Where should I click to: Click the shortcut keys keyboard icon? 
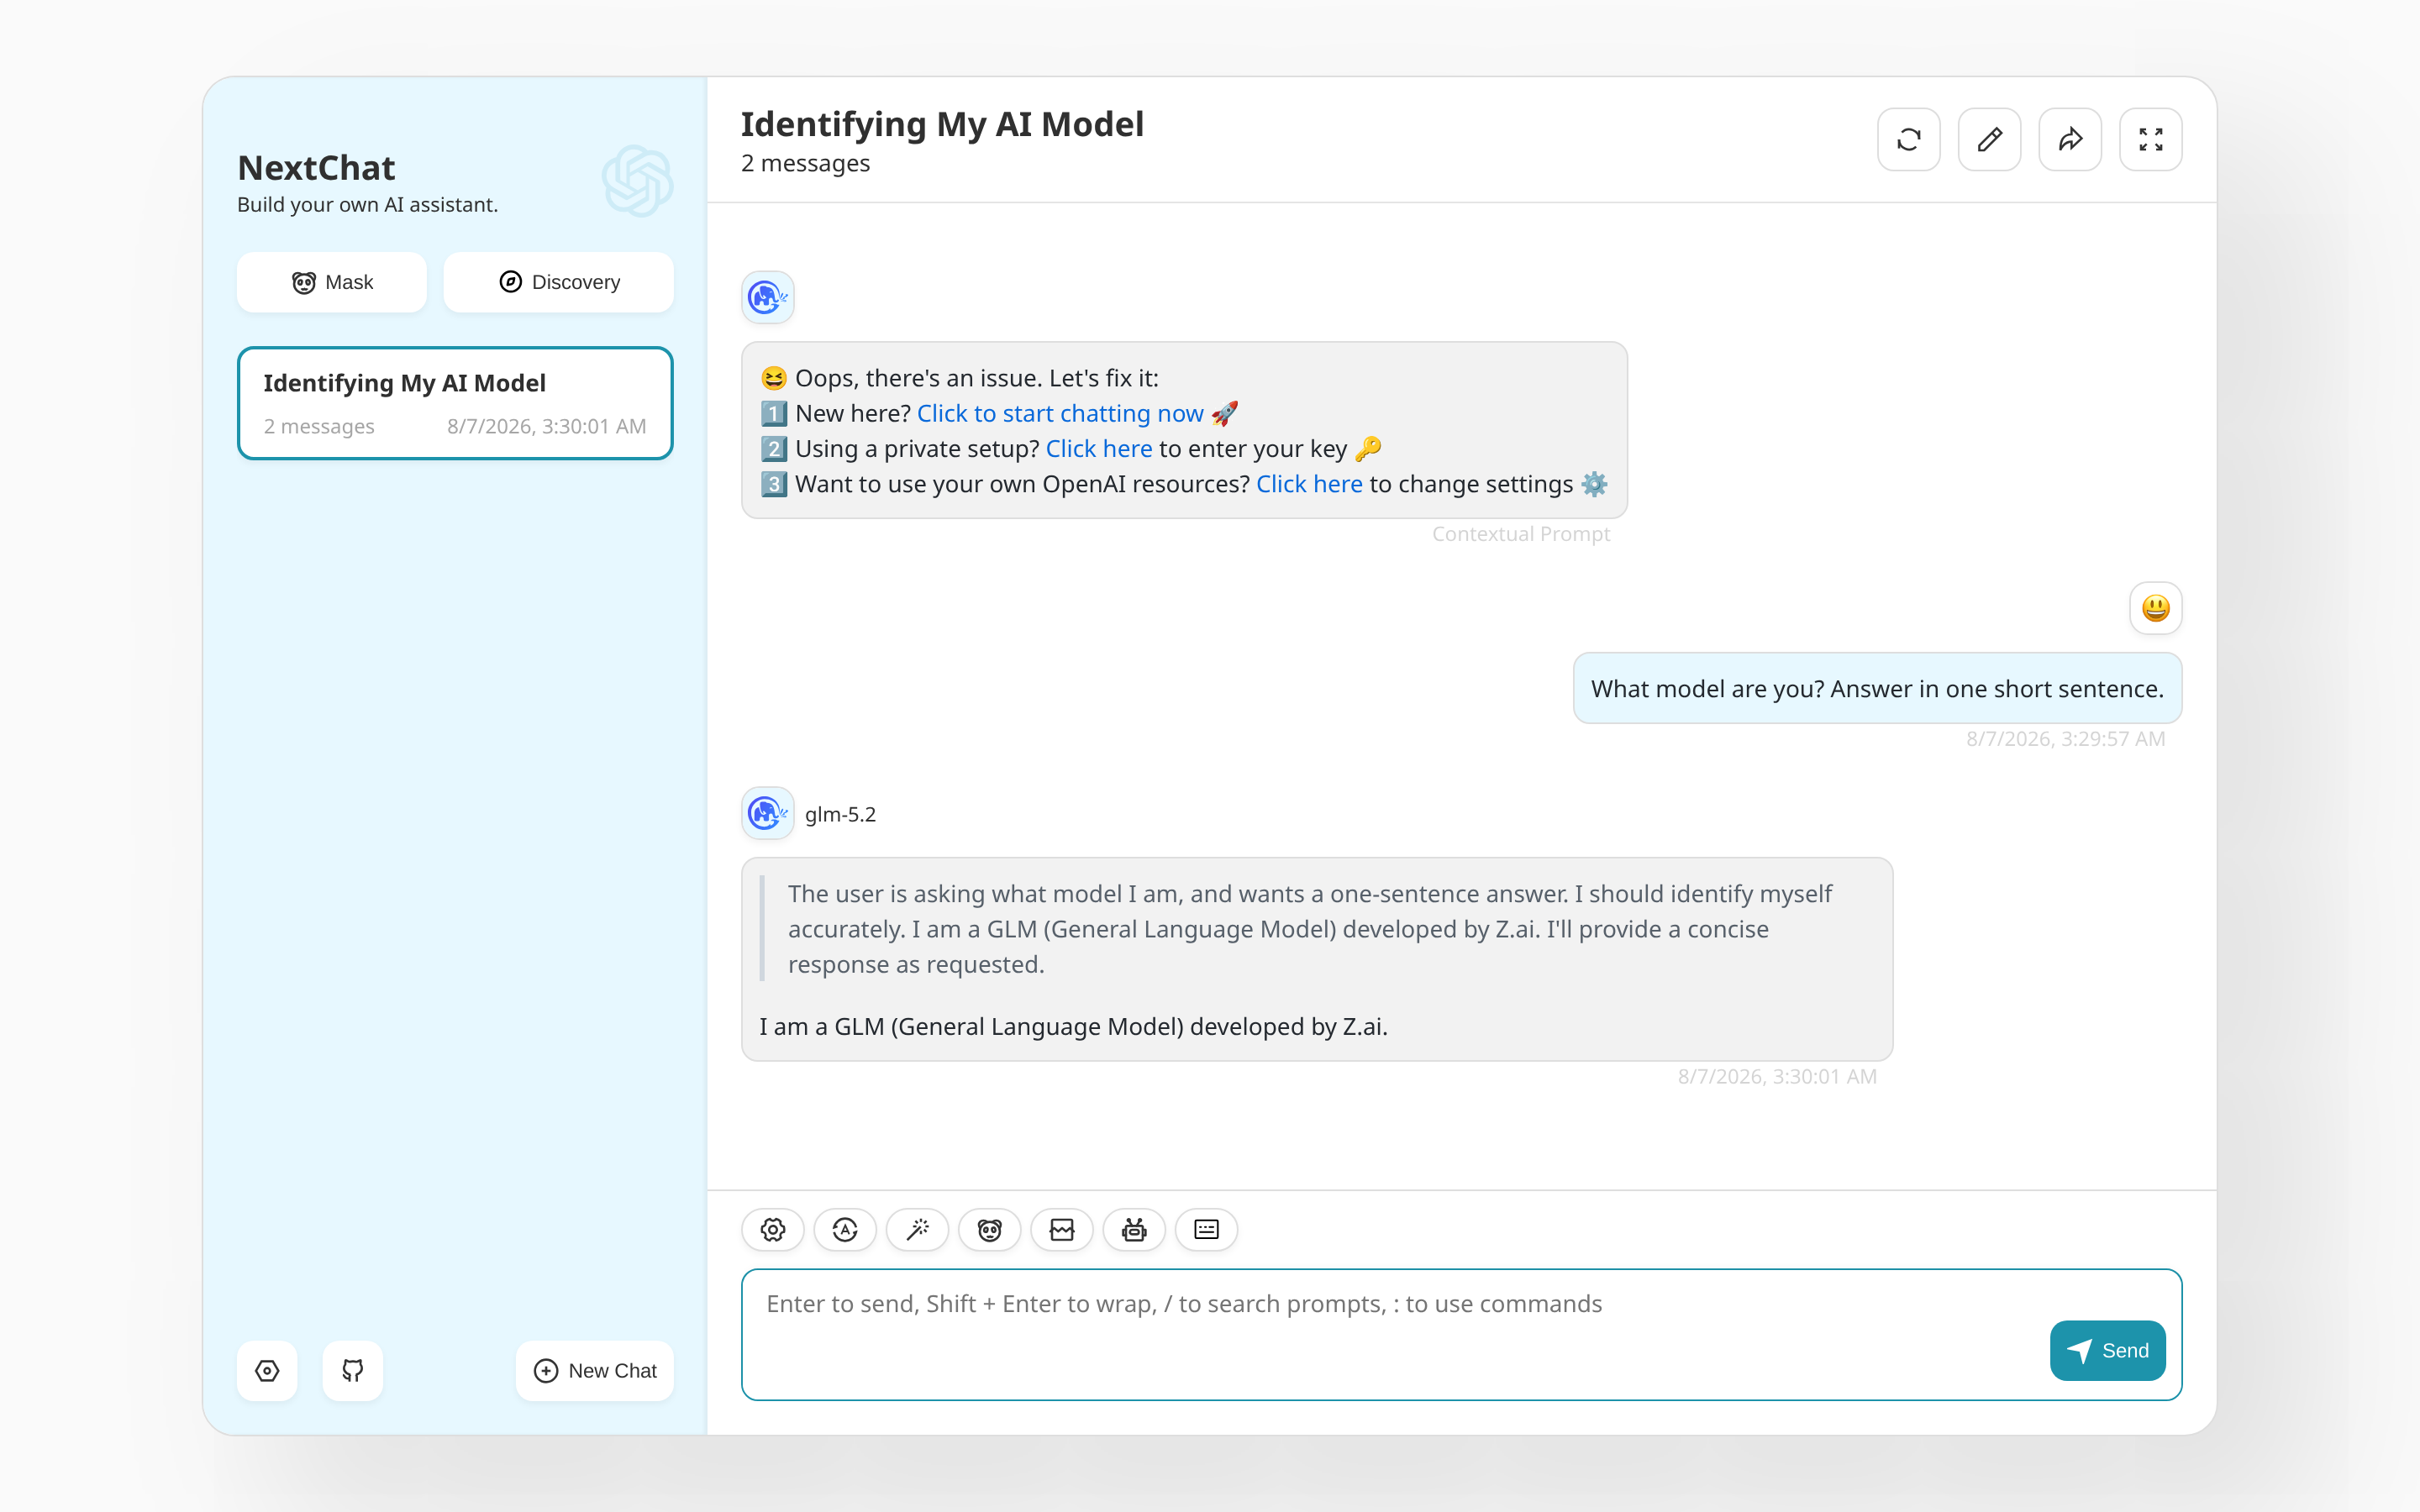pyautogui.click(x=1206, y=1230)
